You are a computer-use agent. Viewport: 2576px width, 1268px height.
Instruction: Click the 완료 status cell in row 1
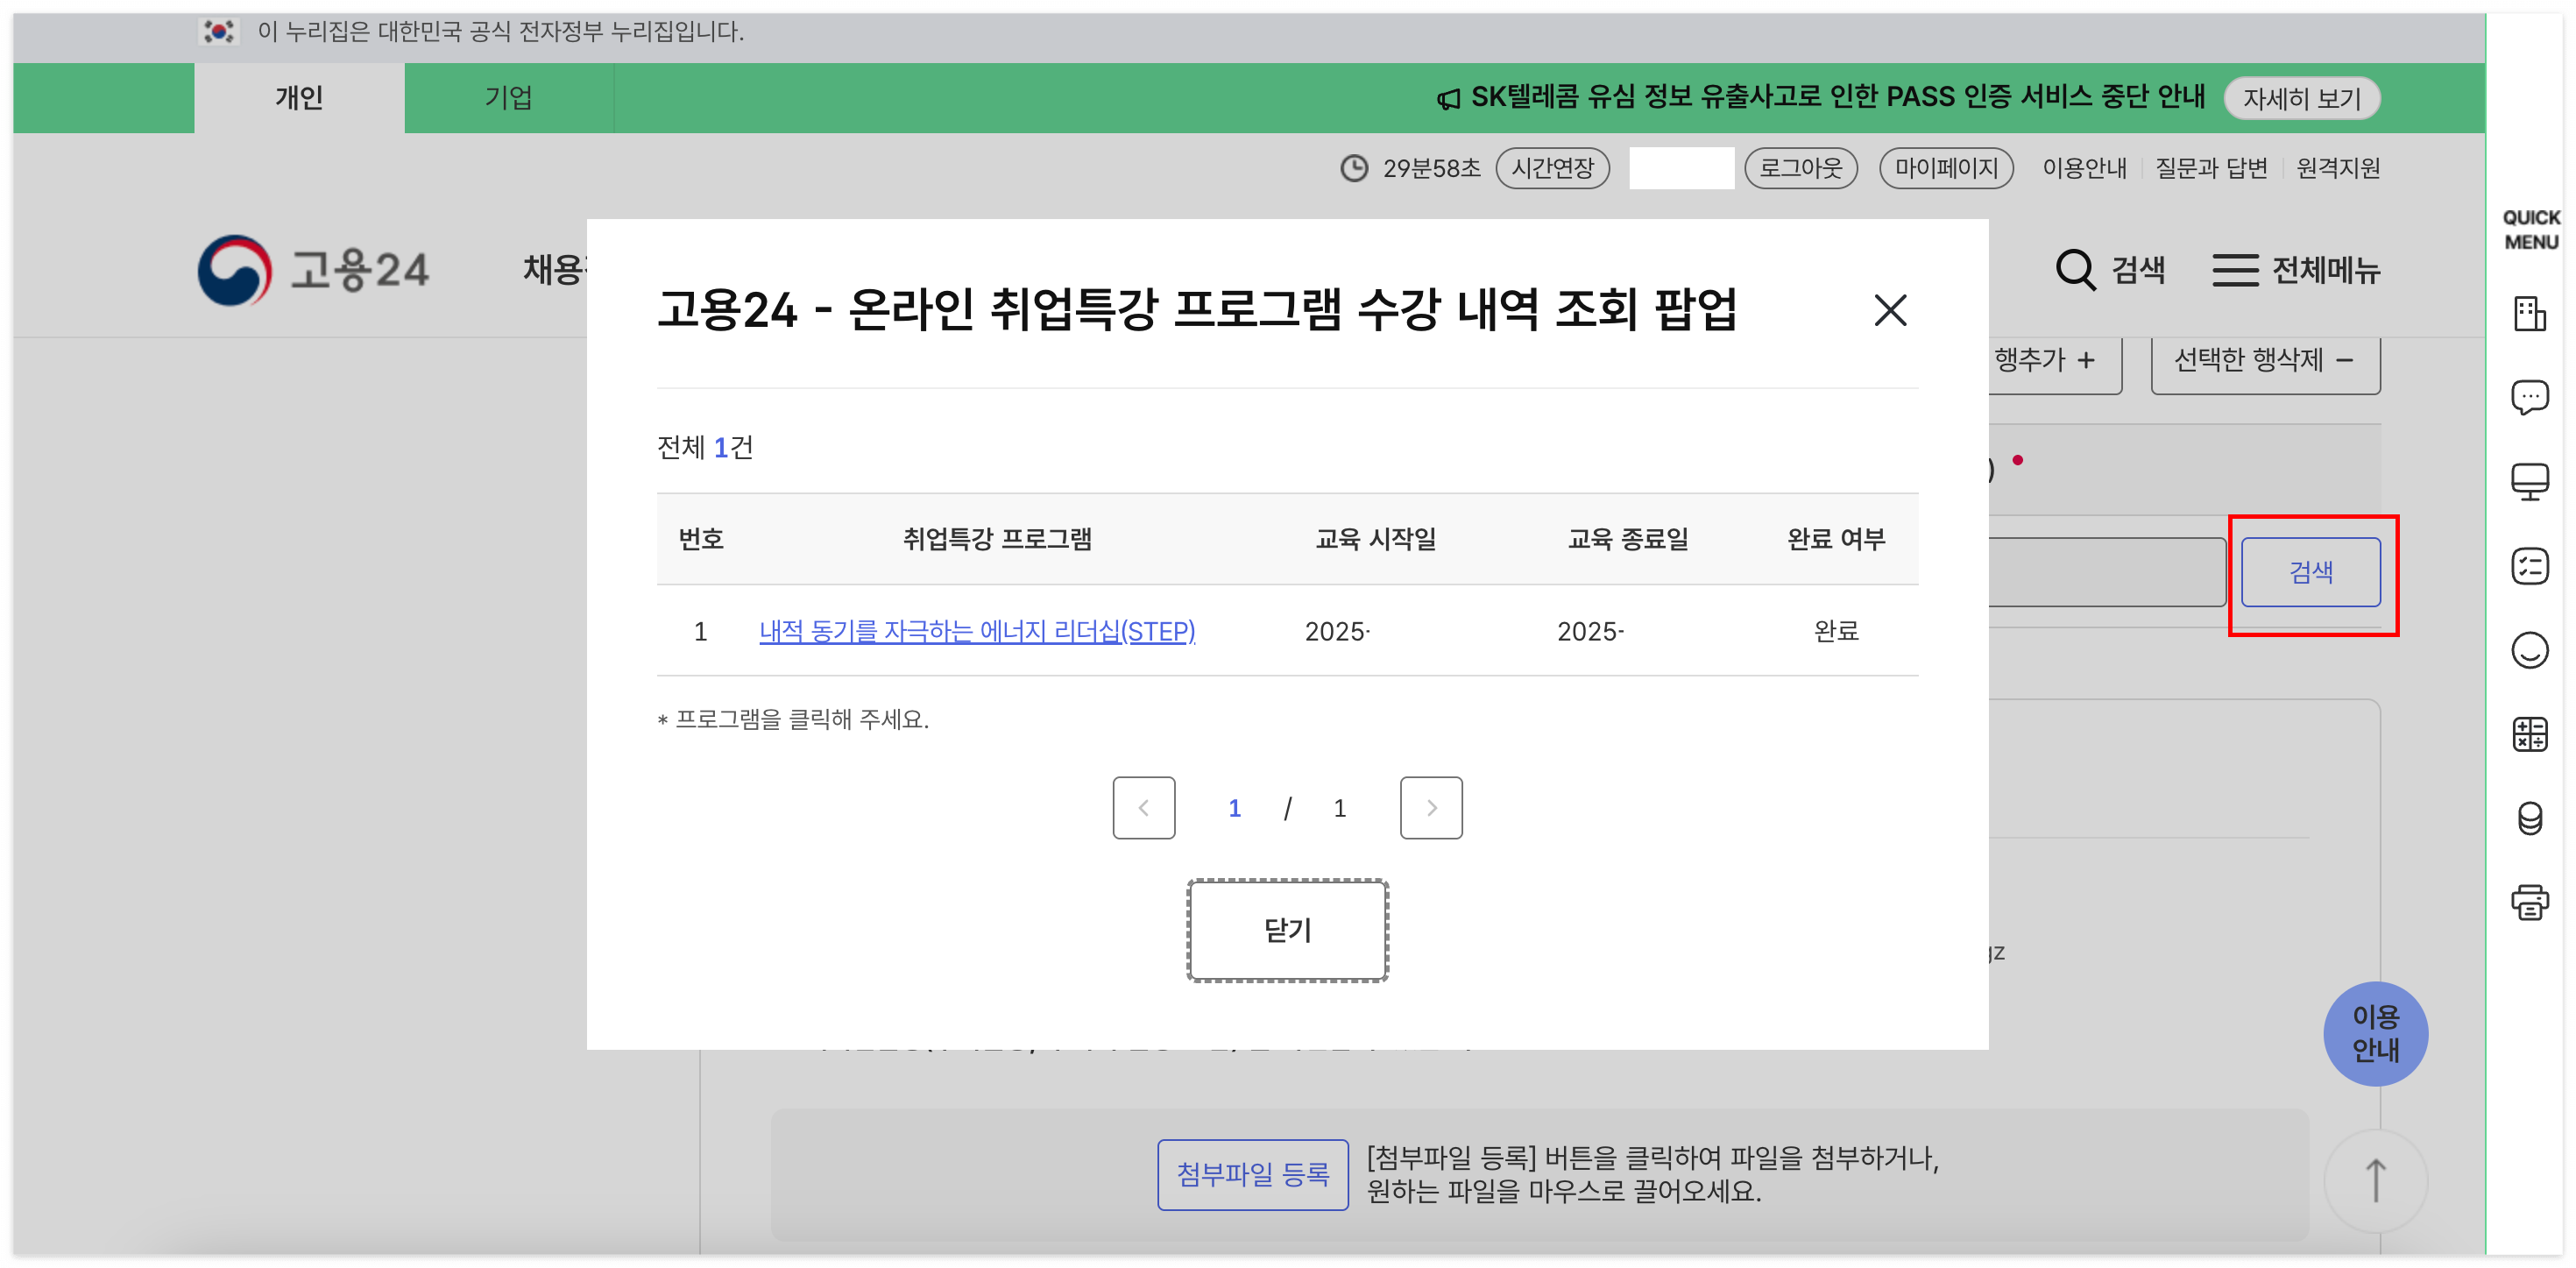tap(1836, 631)
